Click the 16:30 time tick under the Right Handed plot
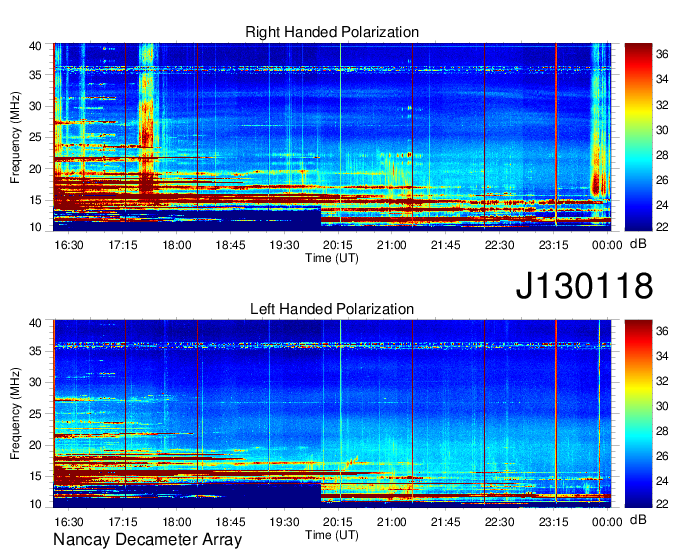Image resolution: width=680 pixels, height=552 pixels. click(69, 245)
